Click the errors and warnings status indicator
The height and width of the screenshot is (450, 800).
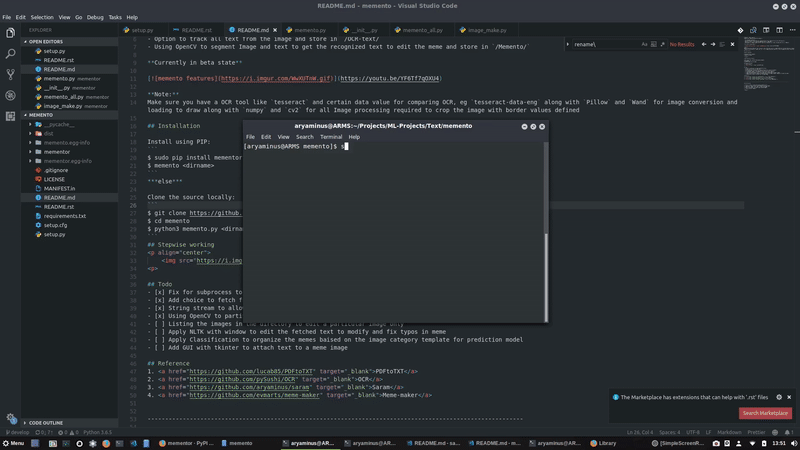click(x=68, y=432)
